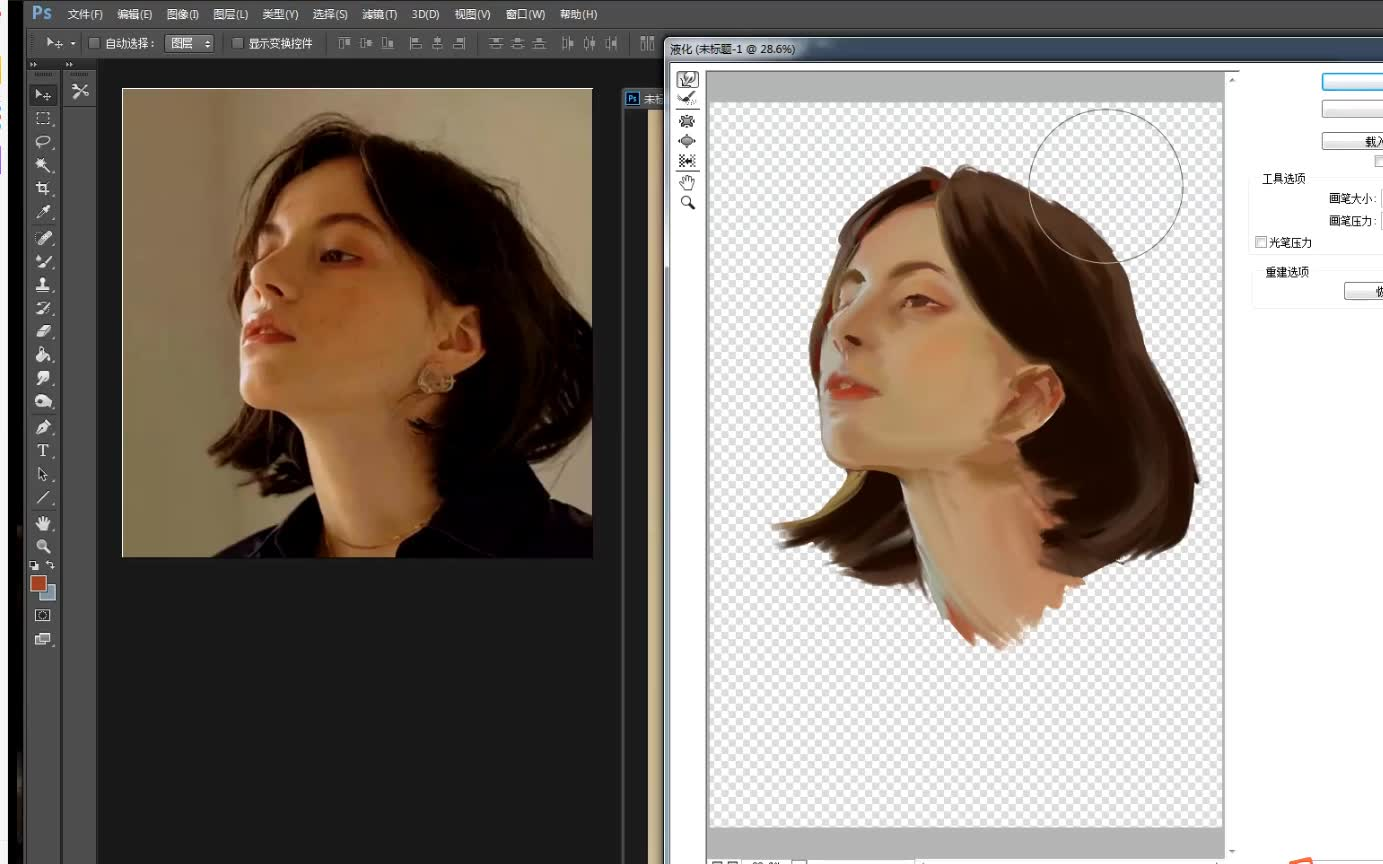Toggle the 显示变换控件 checkbox
This screenshot has width=1383, height=864.
[x=238, y=43]
